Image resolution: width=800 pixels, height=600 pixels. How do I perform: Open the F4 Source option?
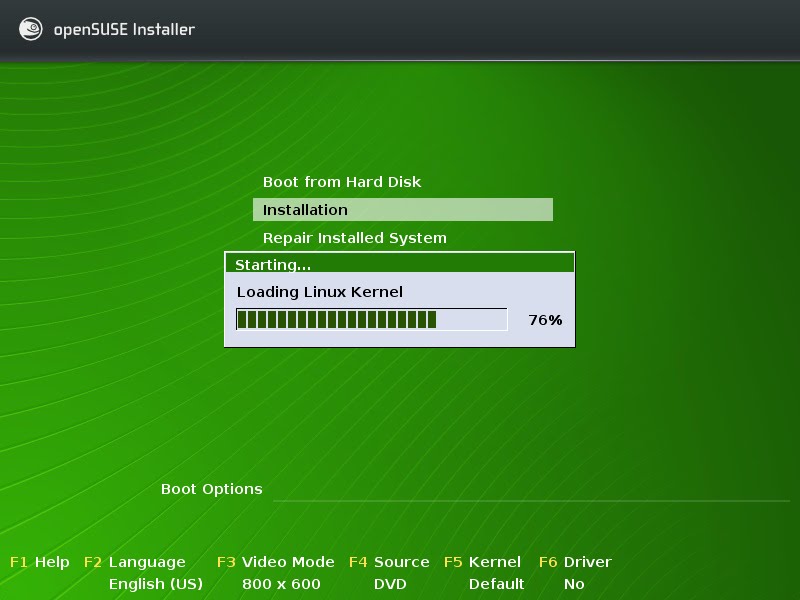(x=389, y=562)
